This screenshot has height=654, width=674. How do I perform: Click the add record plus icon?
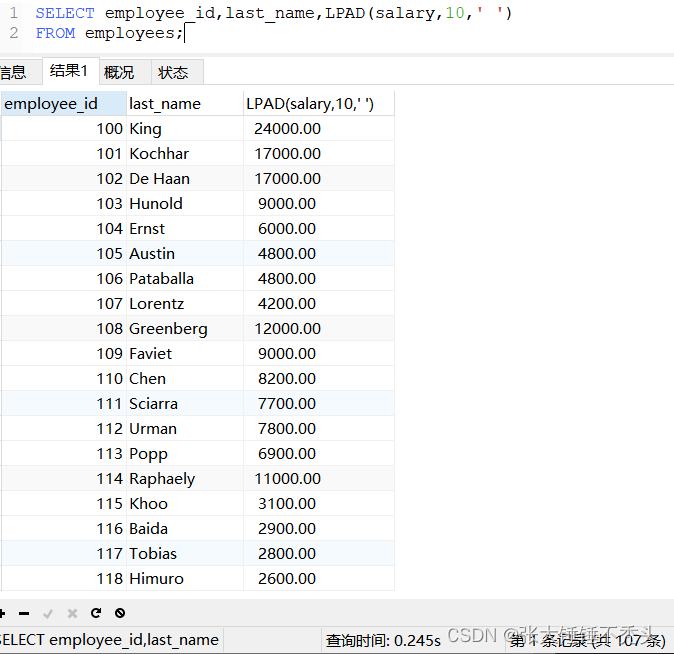coord(2,613)
